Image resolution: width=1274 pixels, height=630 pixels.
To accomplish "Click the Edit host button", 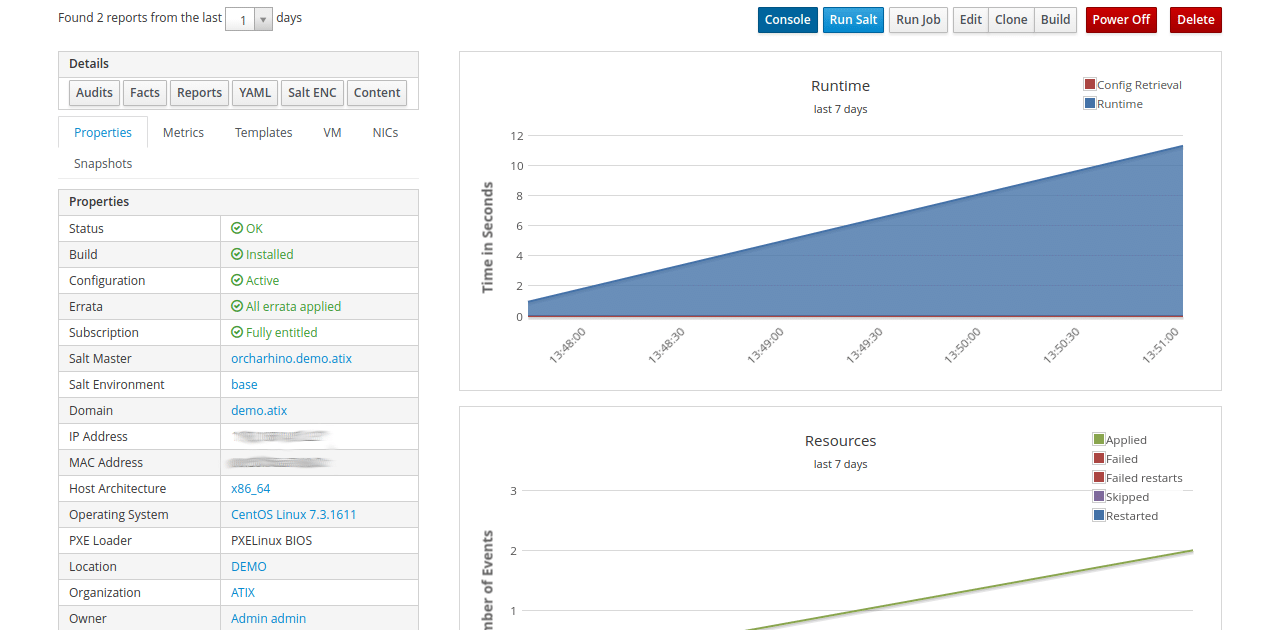I will (x=971, y=20).
